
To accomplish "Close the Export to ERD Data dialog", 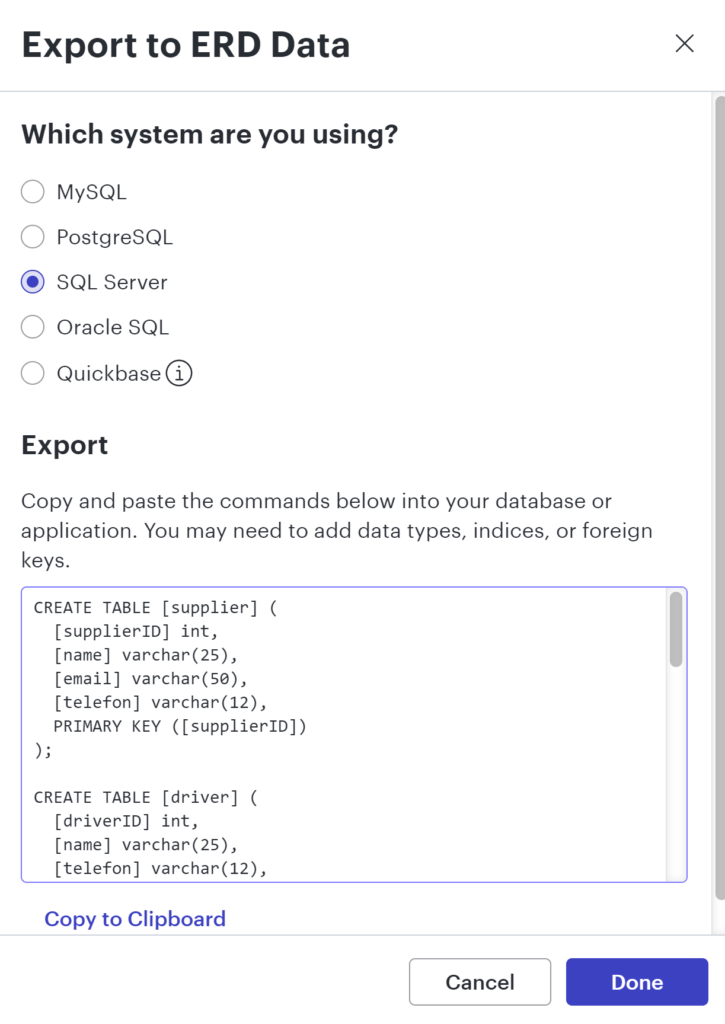I will point(684,43).
